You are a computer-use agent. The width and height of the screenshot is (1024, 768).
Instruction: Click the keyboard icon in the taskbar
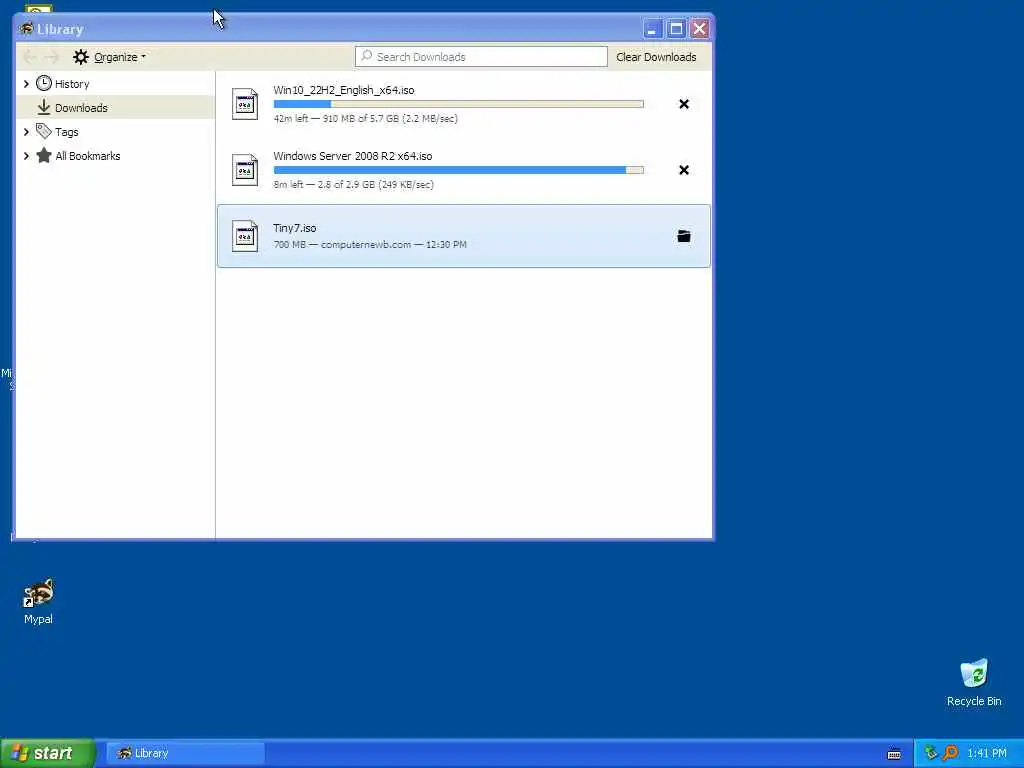point(894,754)
